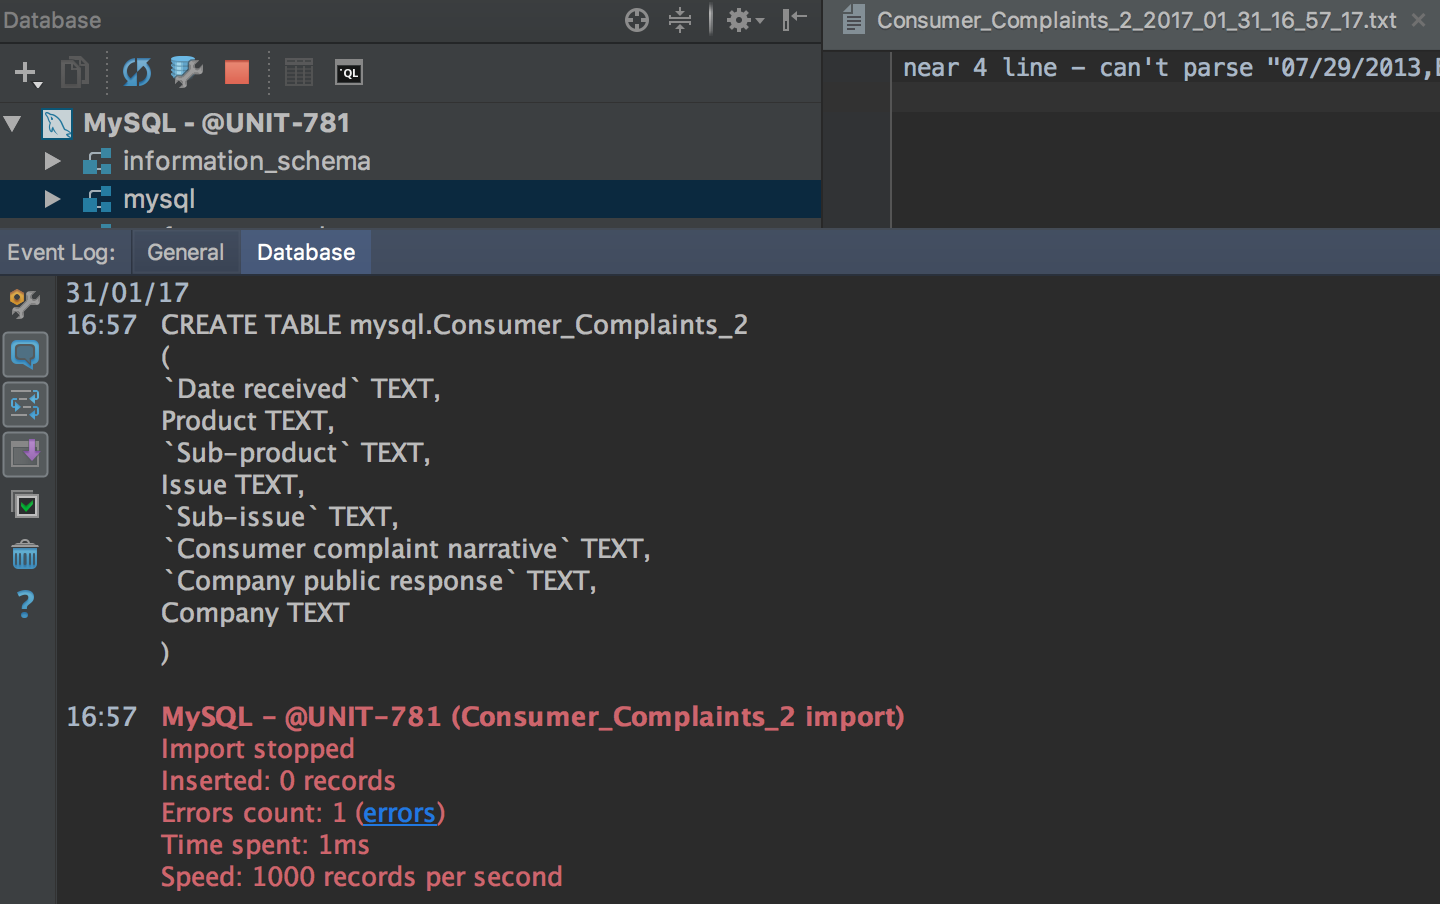
Task: Click in editor error line text
Action: pyautogui.click(x=1170, y=68)
